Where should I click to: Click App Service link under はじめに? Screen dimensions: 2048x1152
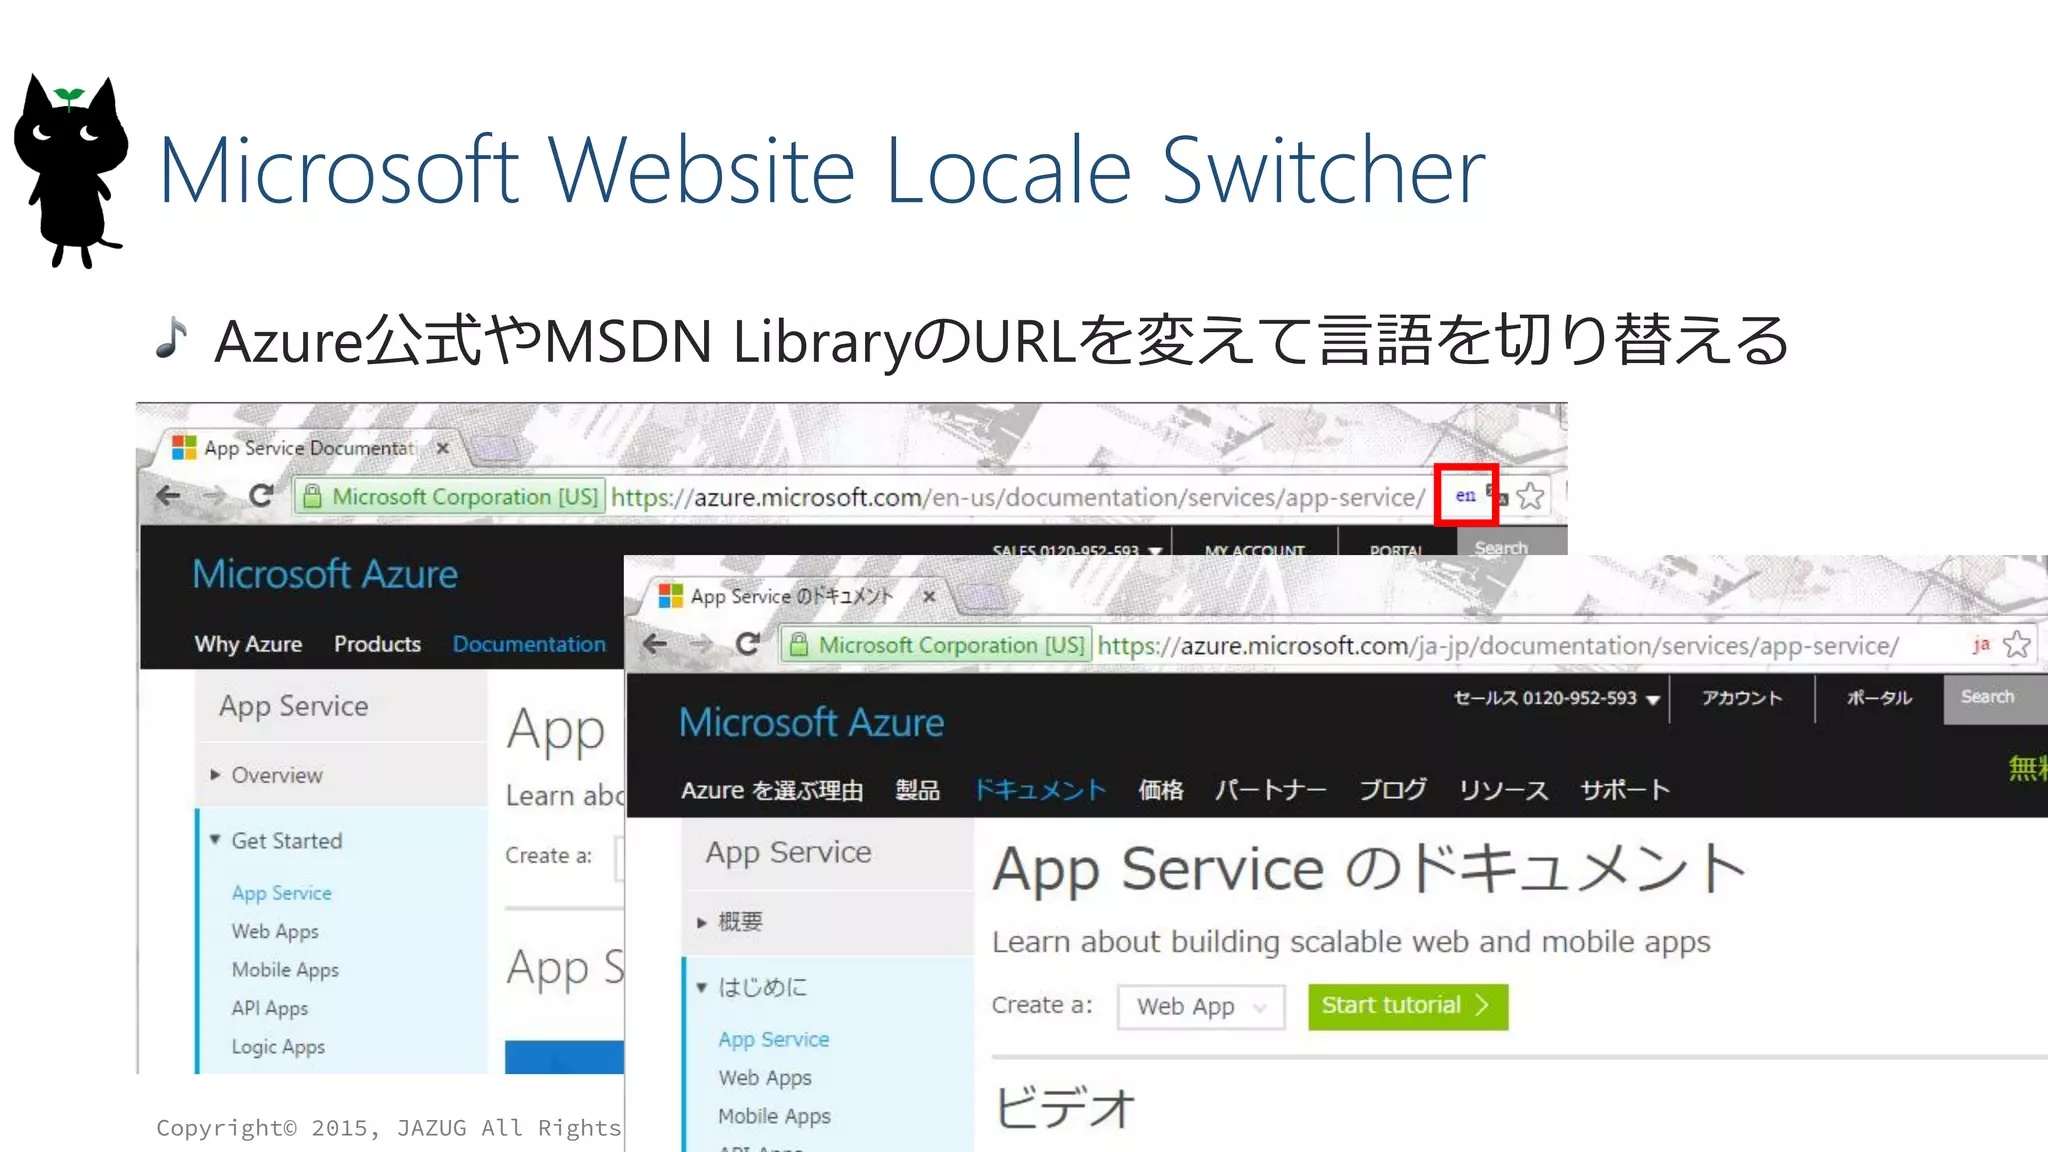click(x=773, y=1040)
